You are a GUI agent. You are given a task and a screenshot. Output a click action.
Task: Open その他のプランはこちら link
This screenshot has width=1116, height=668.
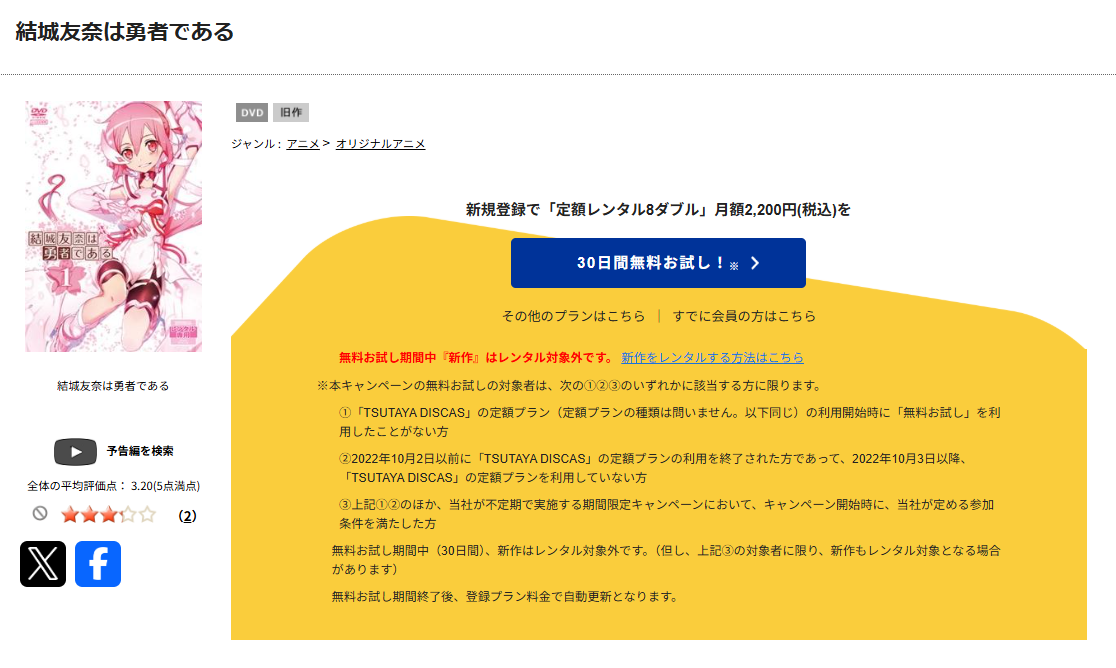coord(574,316)
